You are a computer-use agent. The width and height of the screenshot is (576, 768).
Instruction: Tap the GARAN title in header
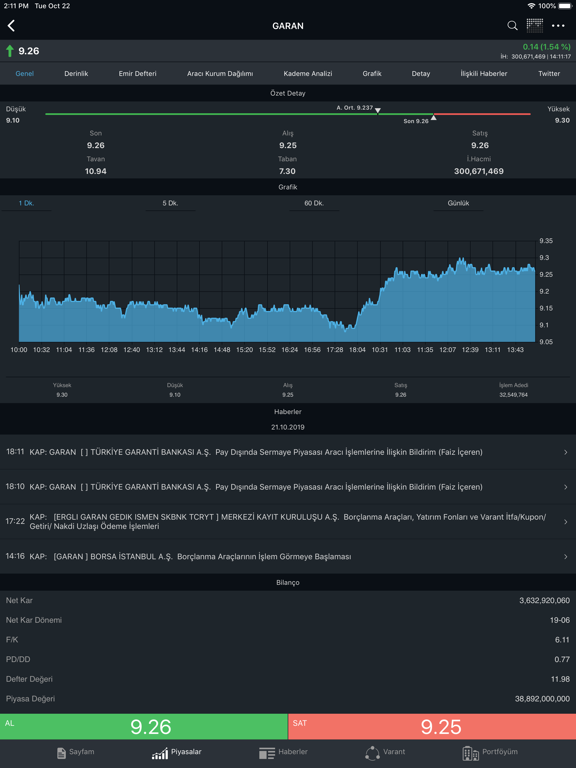(x=288, y=26)
